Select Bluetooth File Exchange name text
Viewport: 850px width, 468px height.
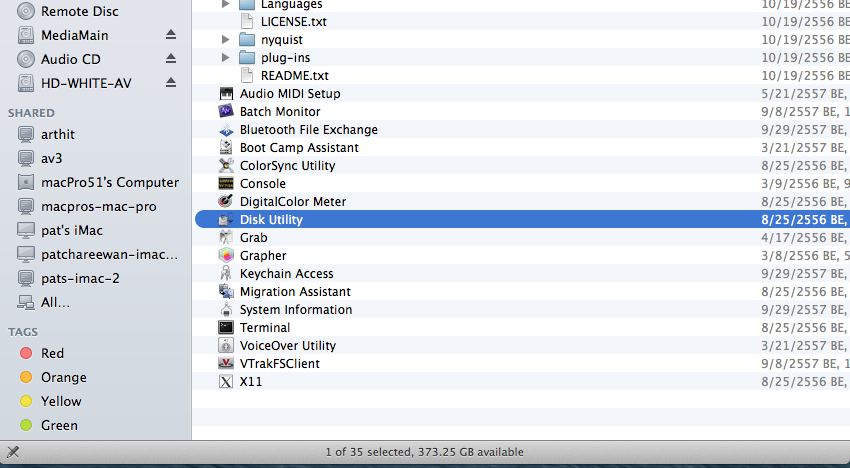[308, 130]
